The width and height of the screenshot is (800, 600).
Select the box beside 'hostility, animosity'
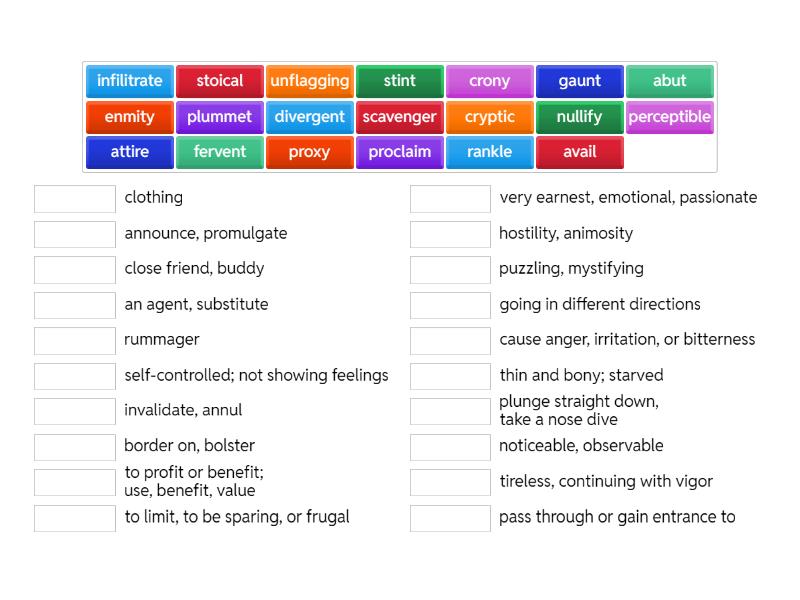(450, 234)
